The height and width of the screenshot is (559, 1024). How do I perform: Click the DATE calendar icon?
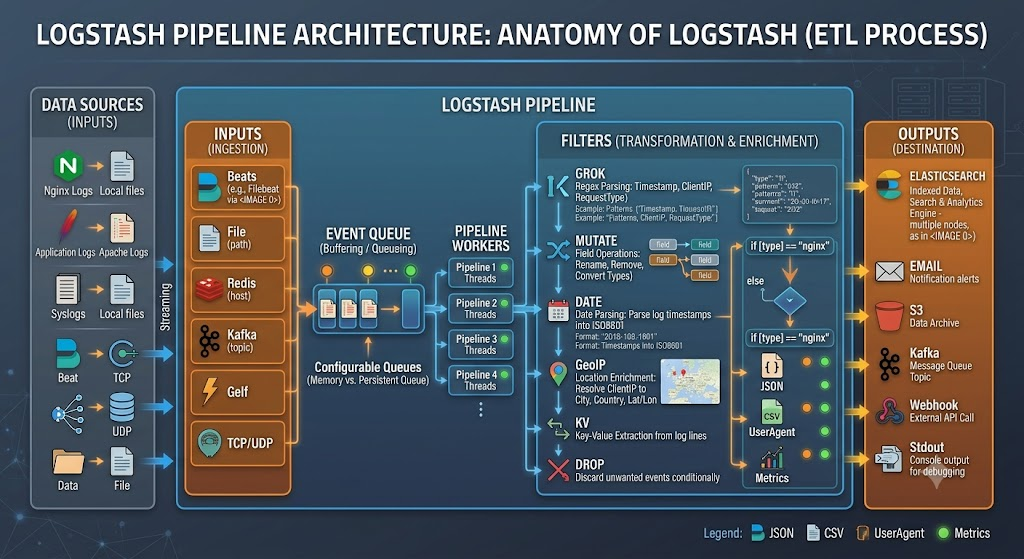click(558, 311)
